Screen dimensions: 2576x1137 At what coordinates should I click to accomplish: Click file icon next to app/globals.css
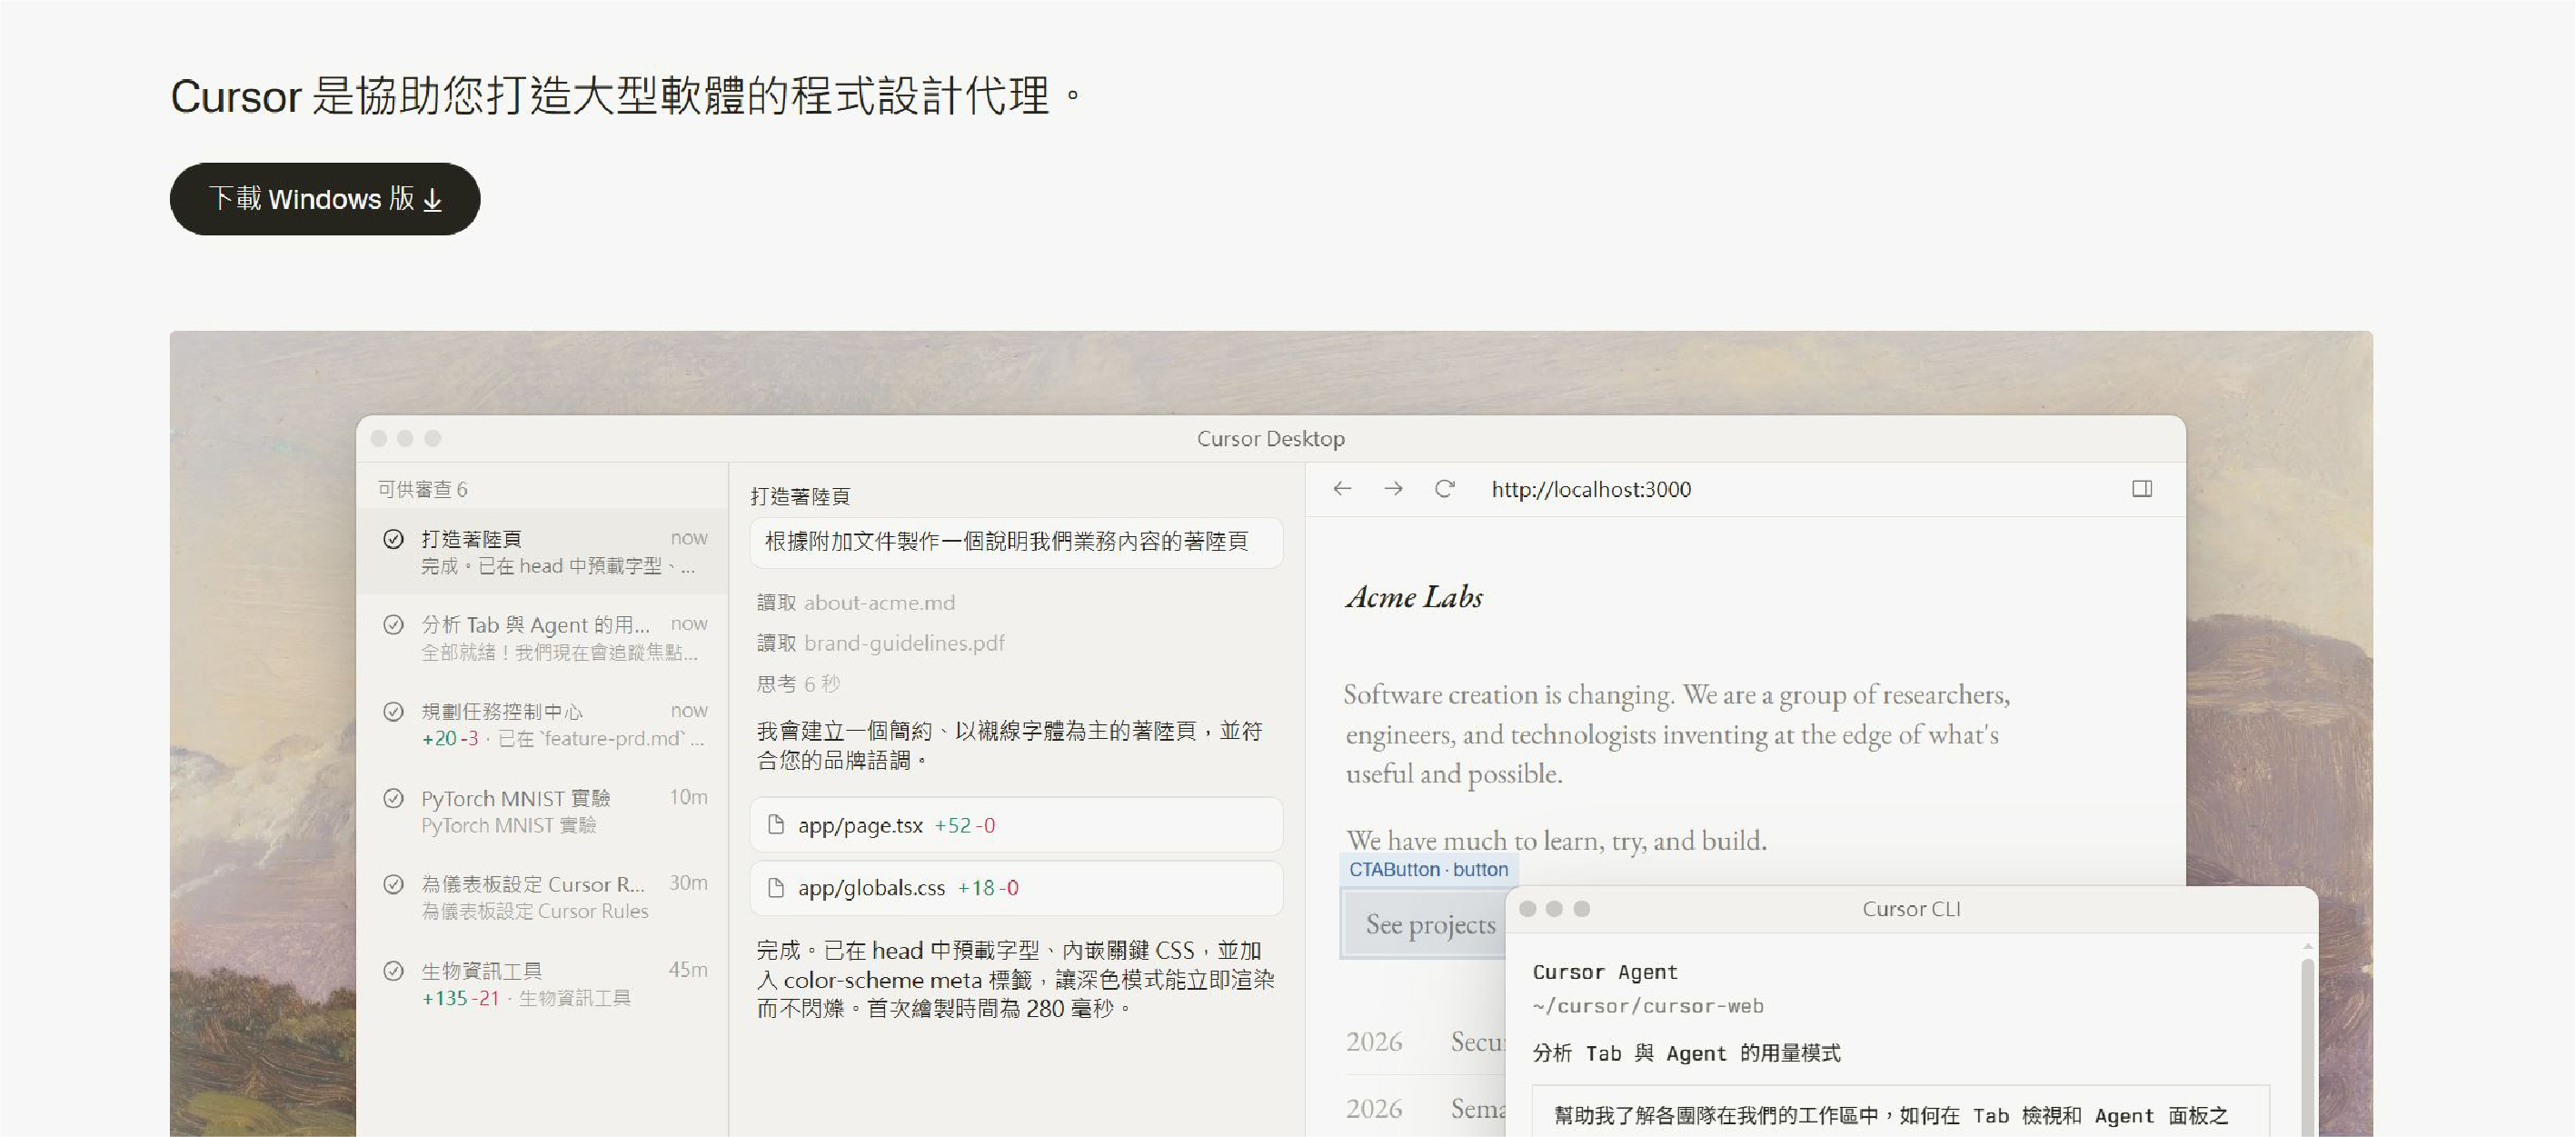click(x=775, y=887)
